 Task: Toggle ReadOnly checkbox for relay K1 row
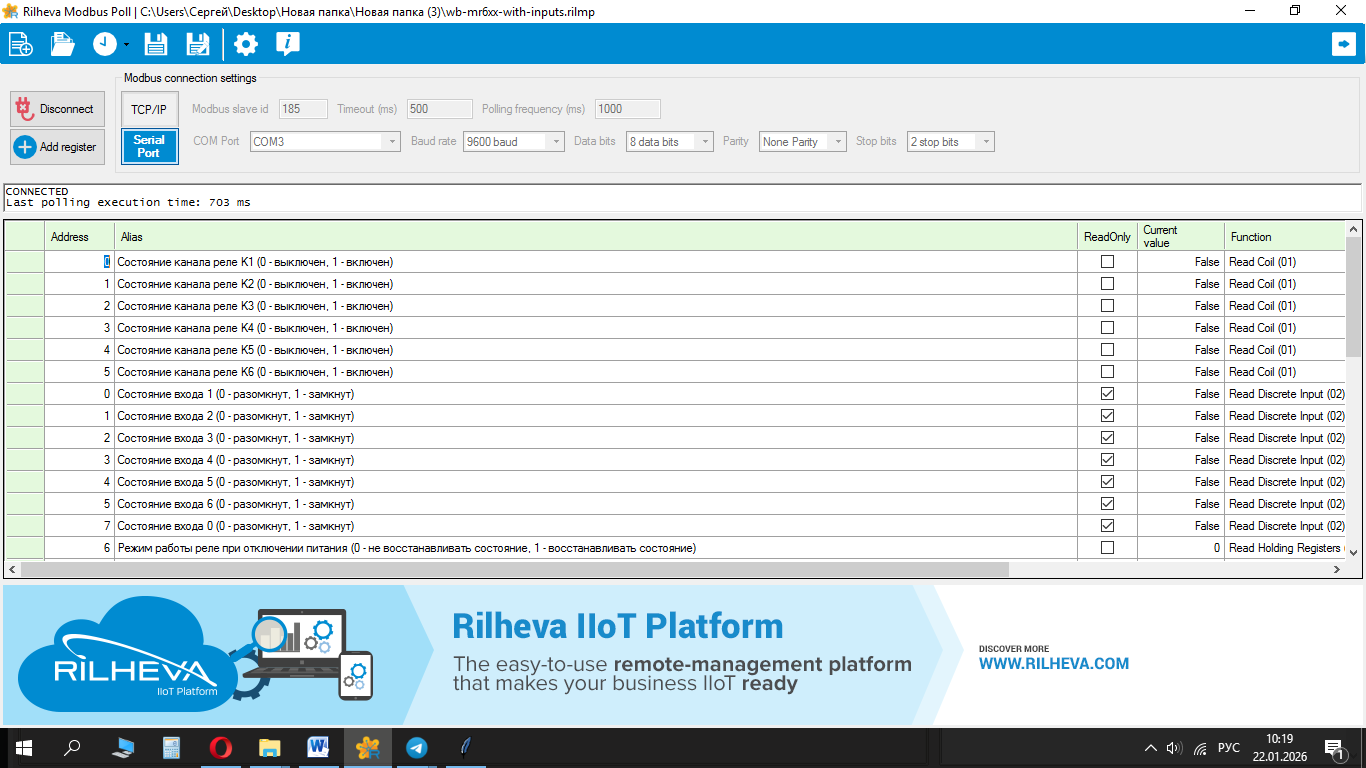1107,262
